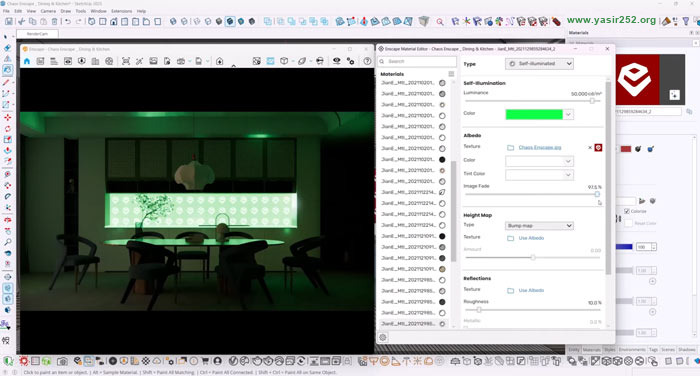Viewport: 700px width, 376px height.
Task: Click the cube view icon in Enscape toolbar
Action: (x=284, y=61)
